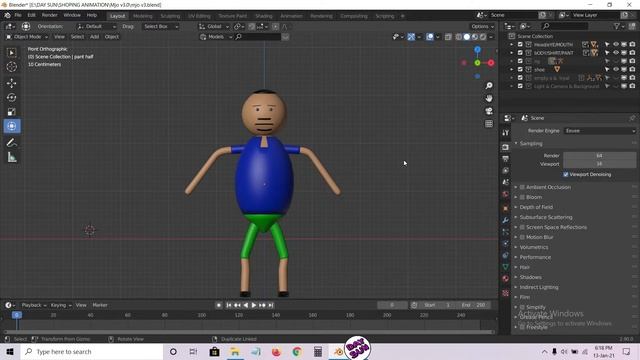The width and height of the screenshot is (640, 360).
Task: Select the Rotate tool
Action: (11, 98)
